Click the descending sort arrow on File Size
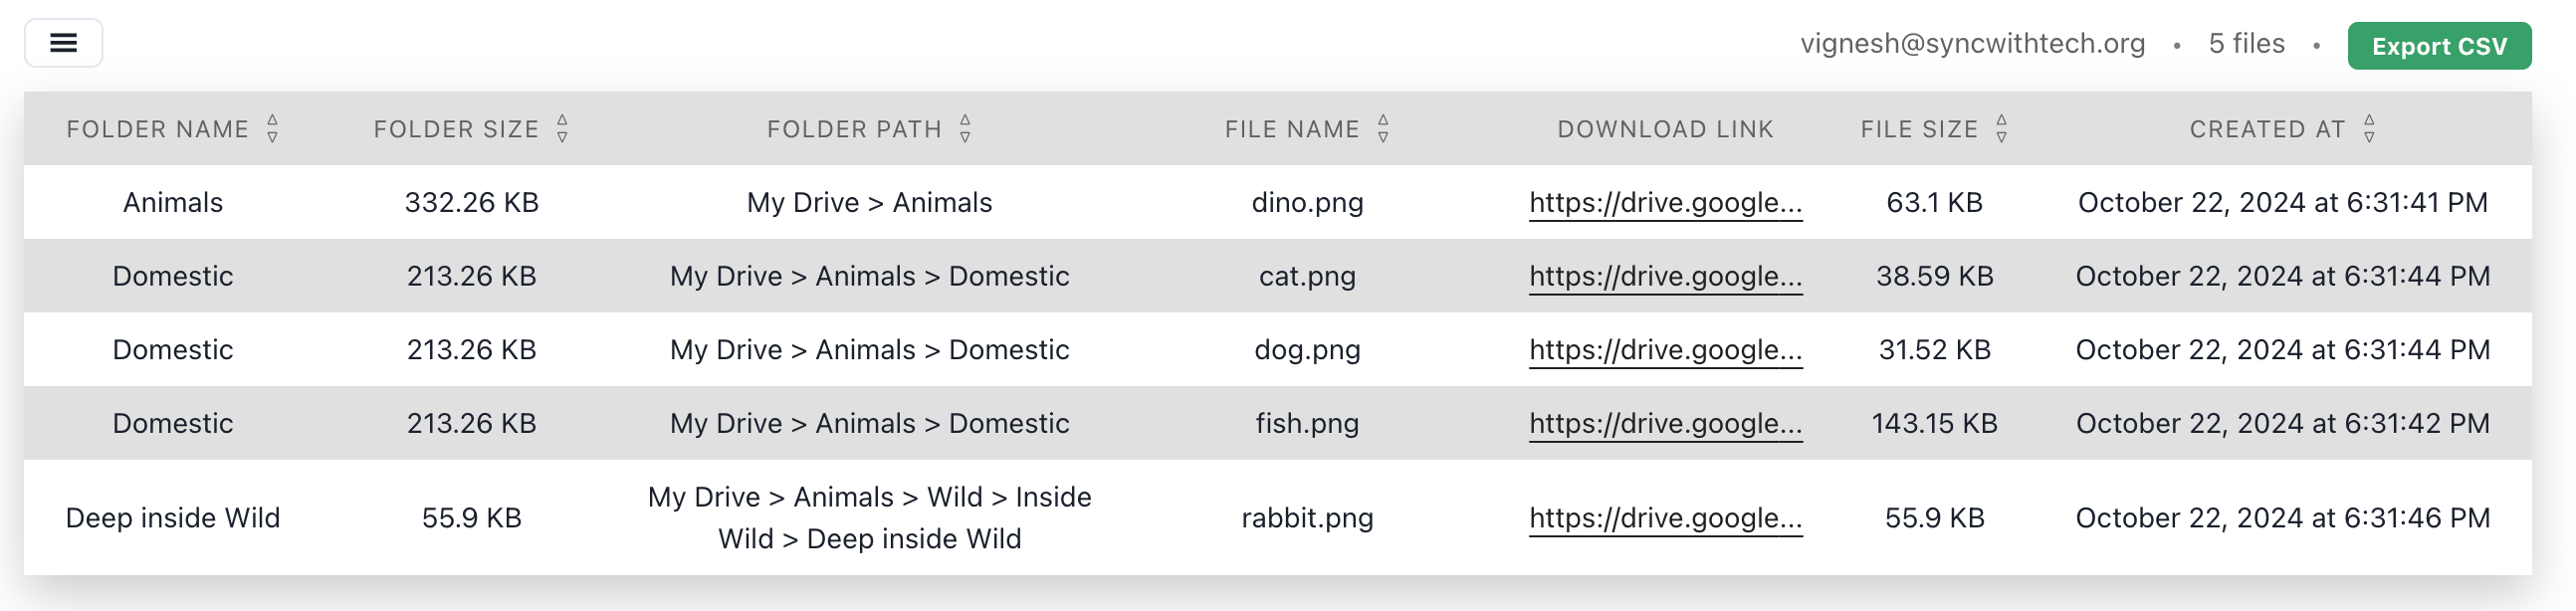The width and height of the screenshot is (2576, 611). click(2000, 138)
